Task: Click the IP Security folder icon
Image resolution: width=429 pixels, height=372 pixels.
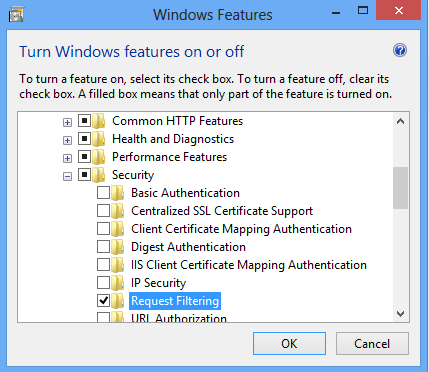Action: coord(118,283)
